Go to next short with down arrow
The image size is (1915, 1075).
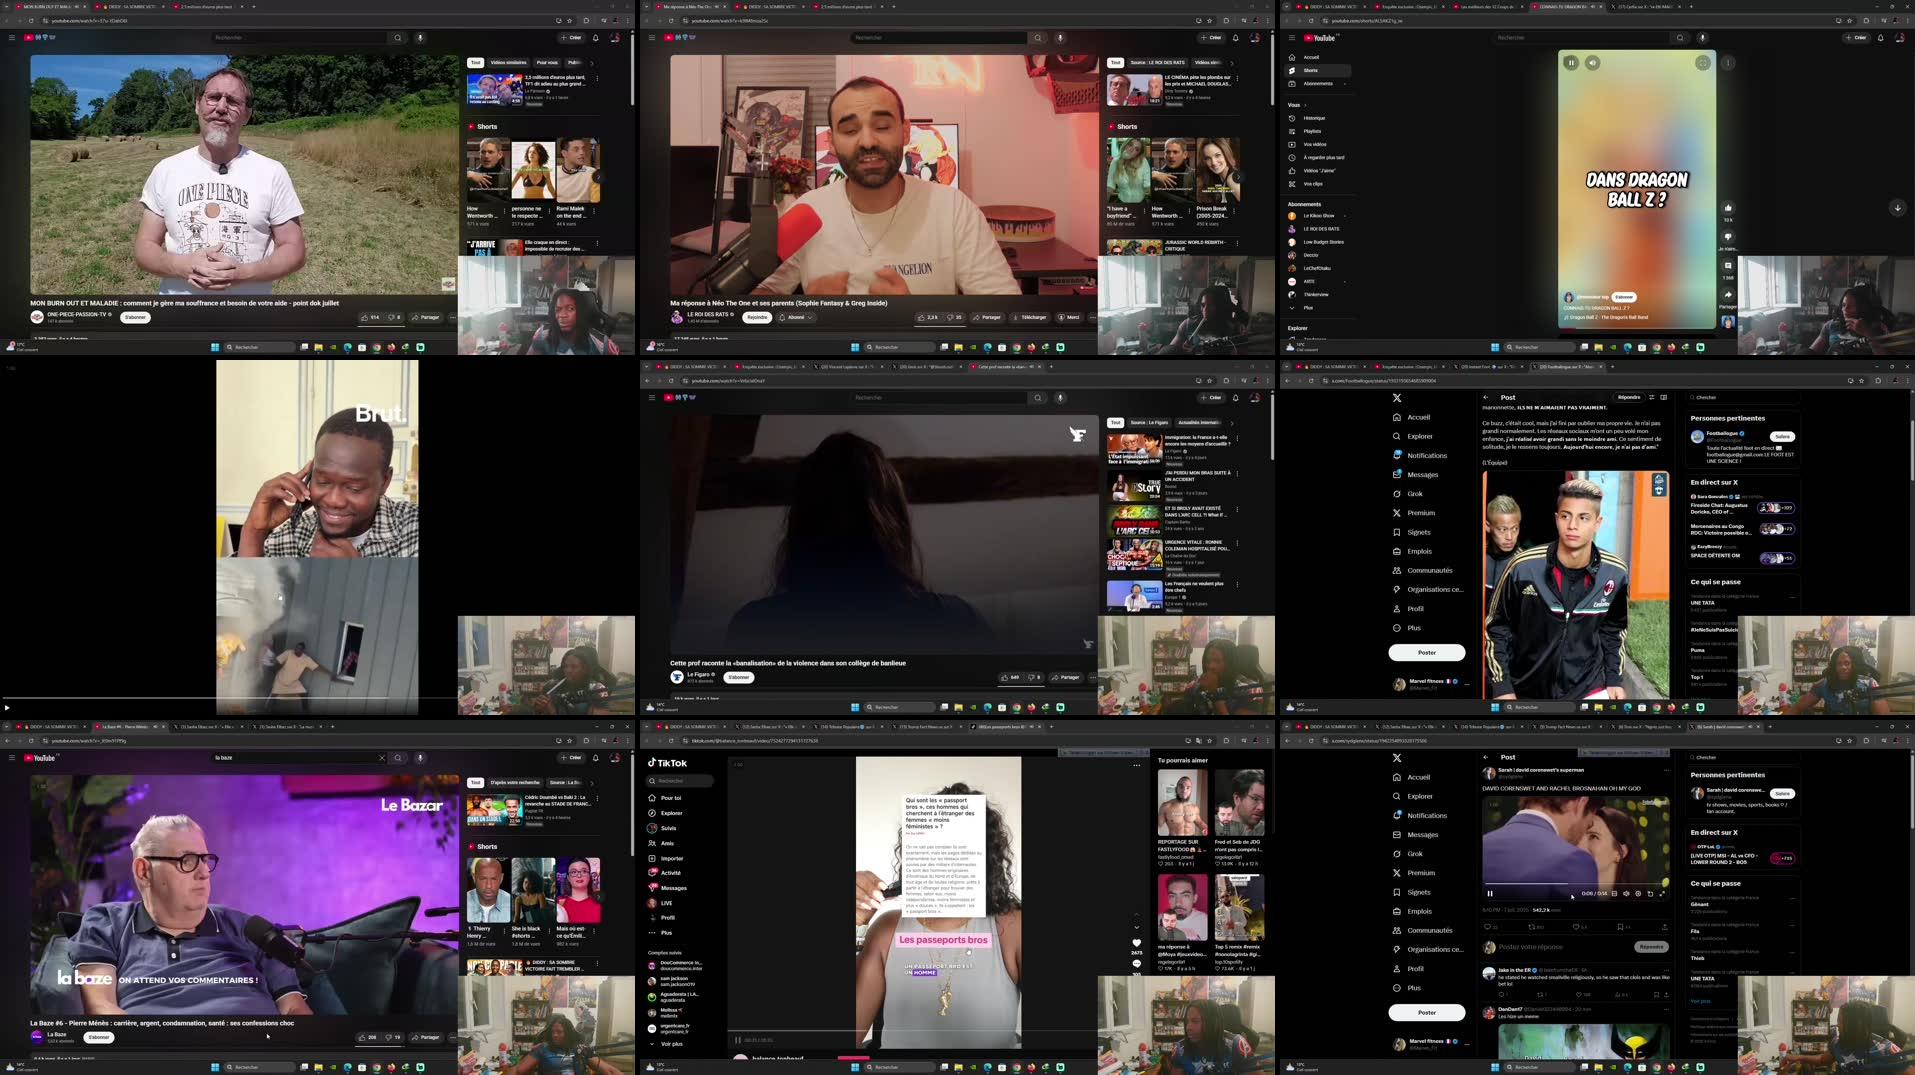[1897, 208]
